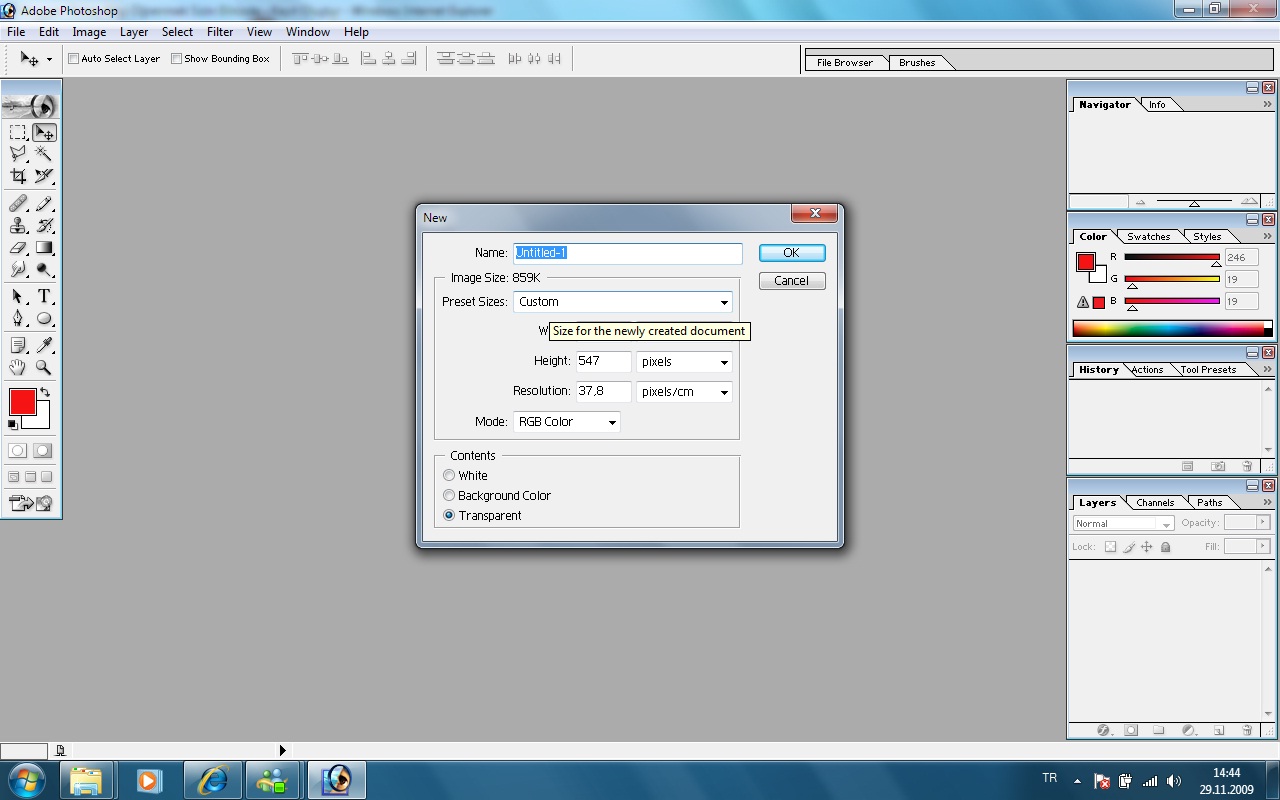Click the document Name field
Viewport: 1280px width, 800px height.
point(628,254)
